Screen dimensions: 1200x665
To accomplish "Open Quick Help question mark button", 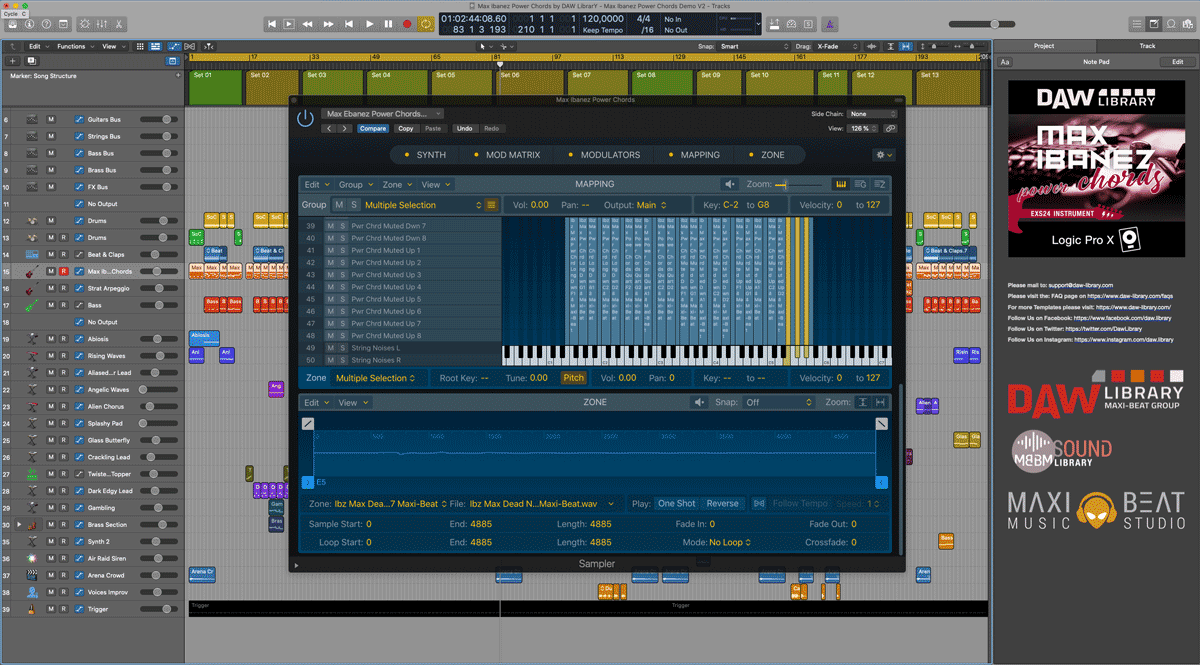I will 47,23.
